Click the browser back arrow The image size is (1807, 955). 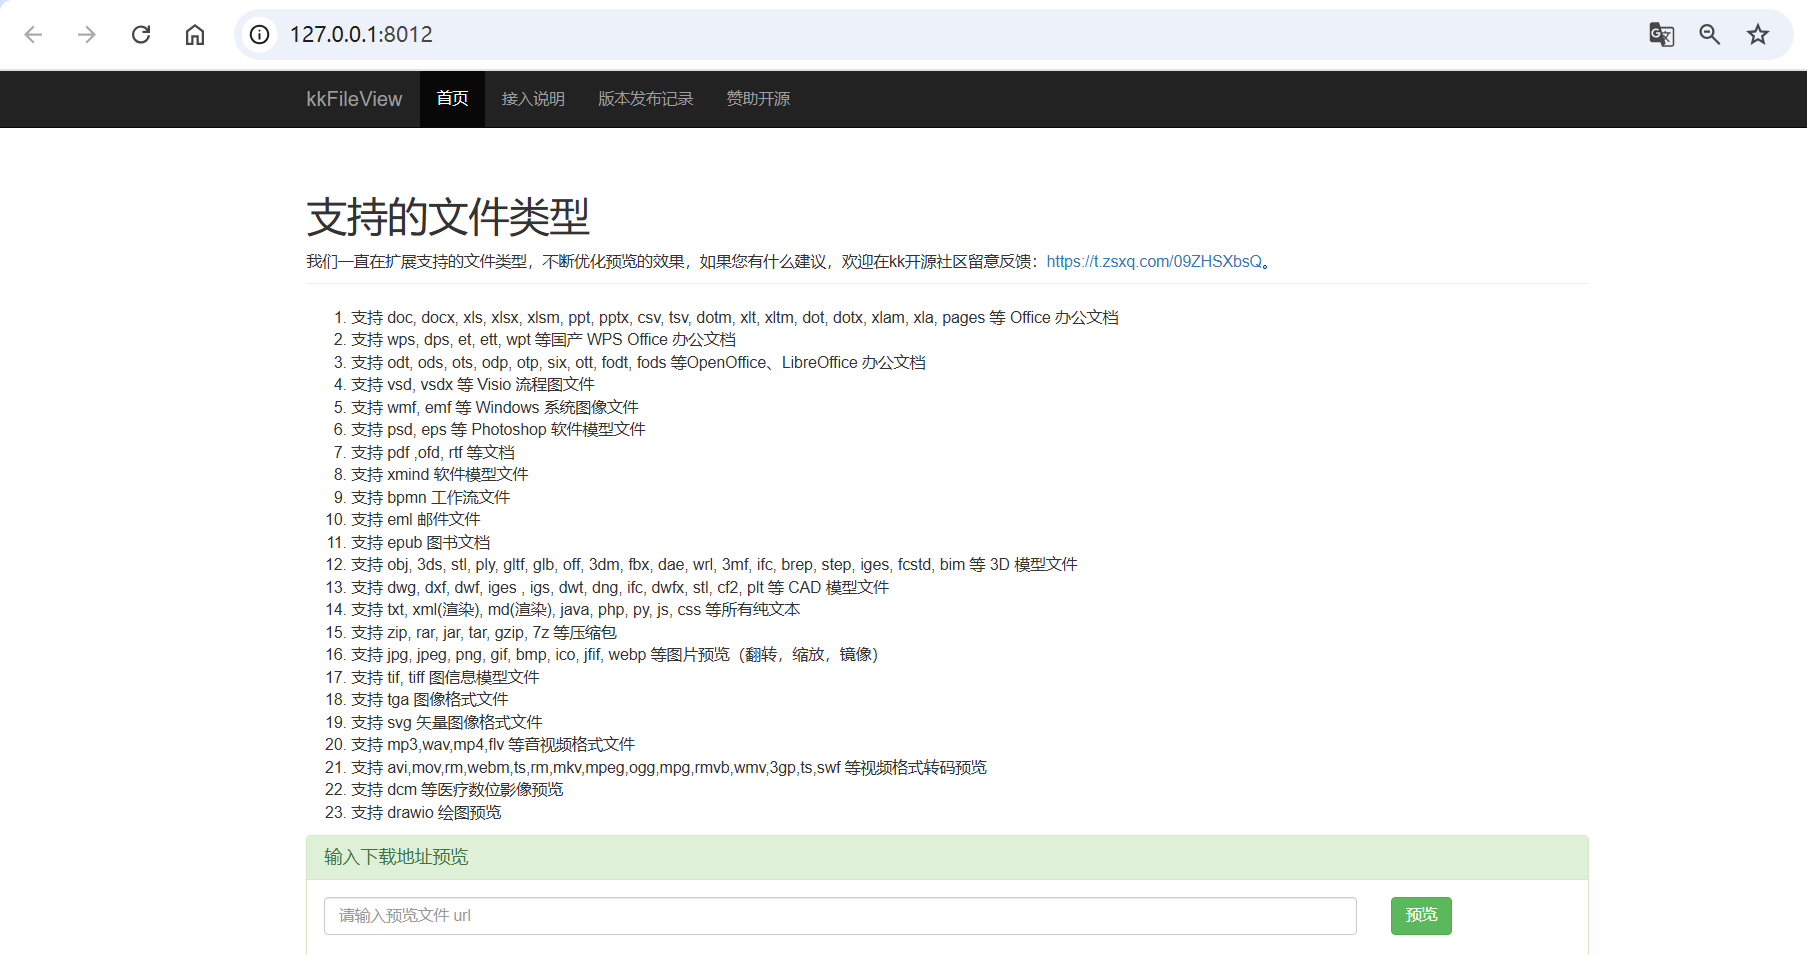click(x=33, y=35)
